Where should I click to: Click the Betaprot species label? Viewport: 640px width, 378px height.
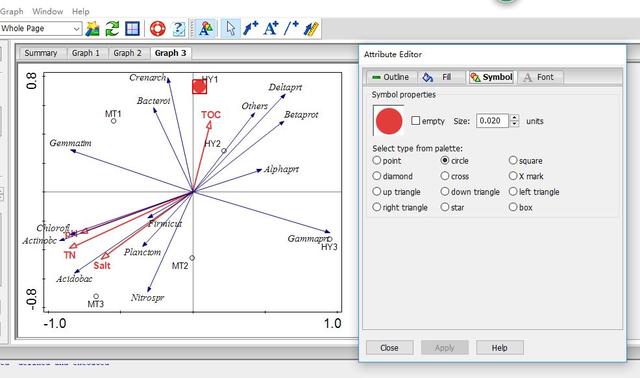coord(301,115)
